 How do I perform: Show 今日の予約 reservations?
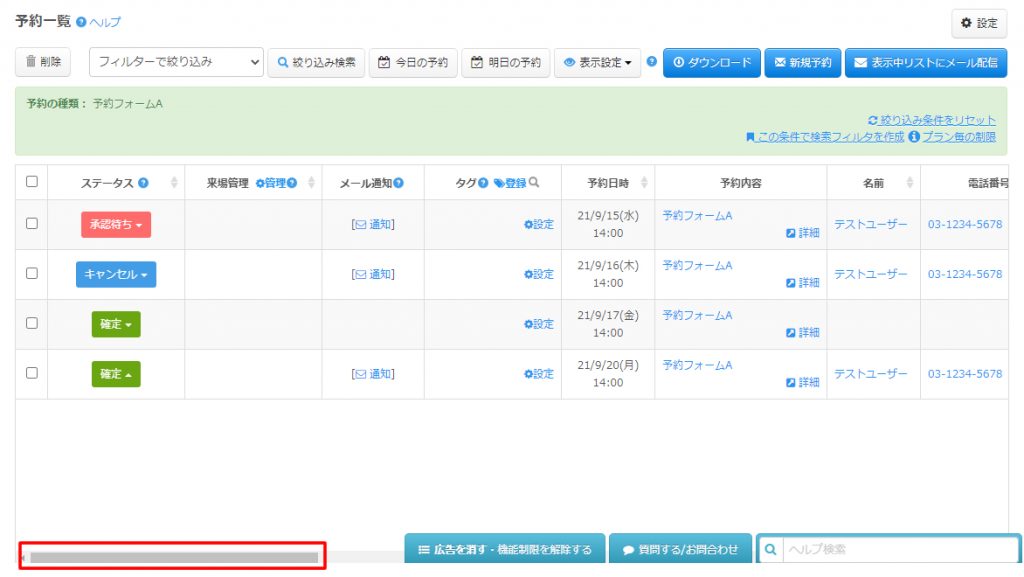413,62
